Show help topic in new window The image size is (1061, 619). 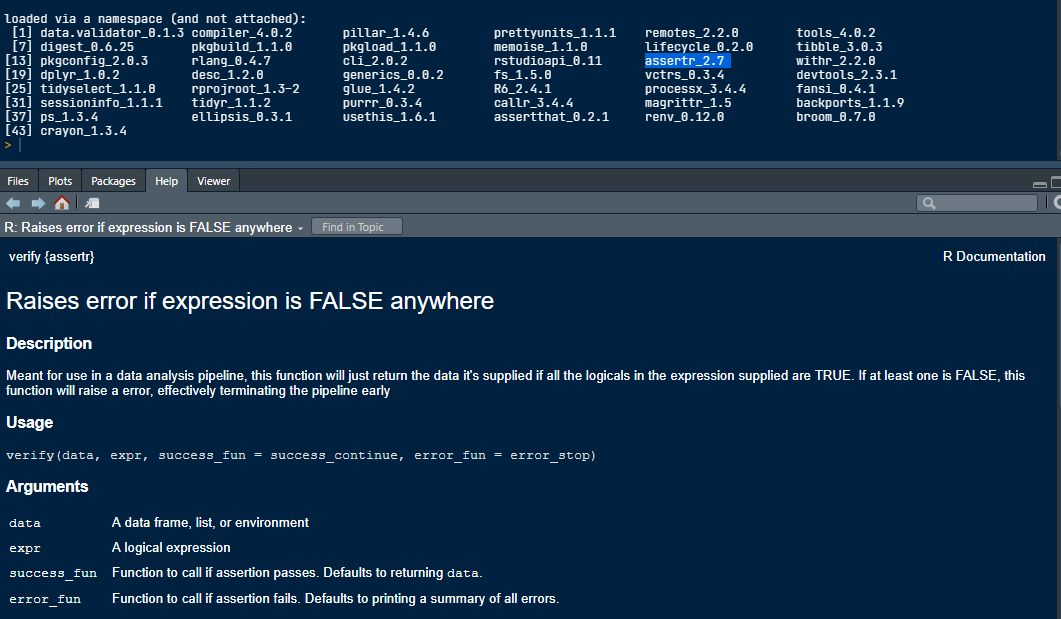[x=91, y=202]
